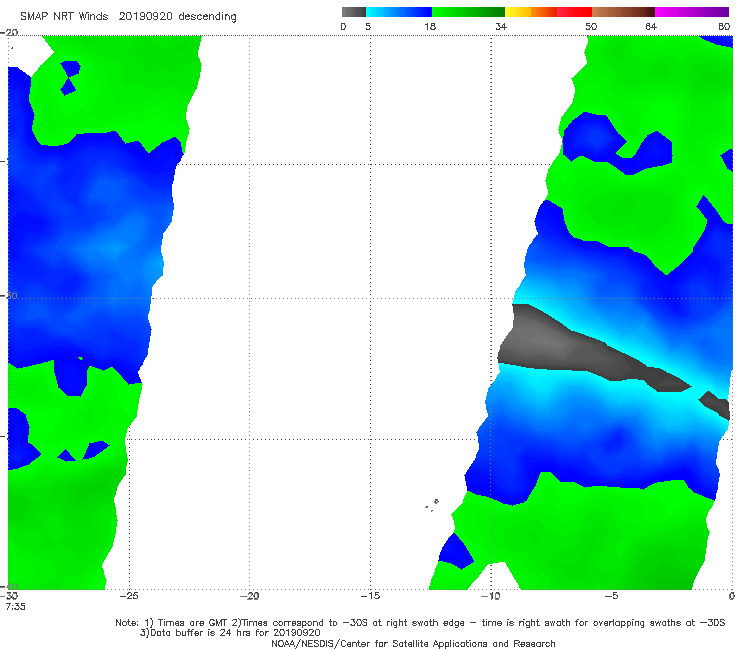Click the brown segment of the color bar
Viewport: 740px width, 650px height.
click(623, 12)
